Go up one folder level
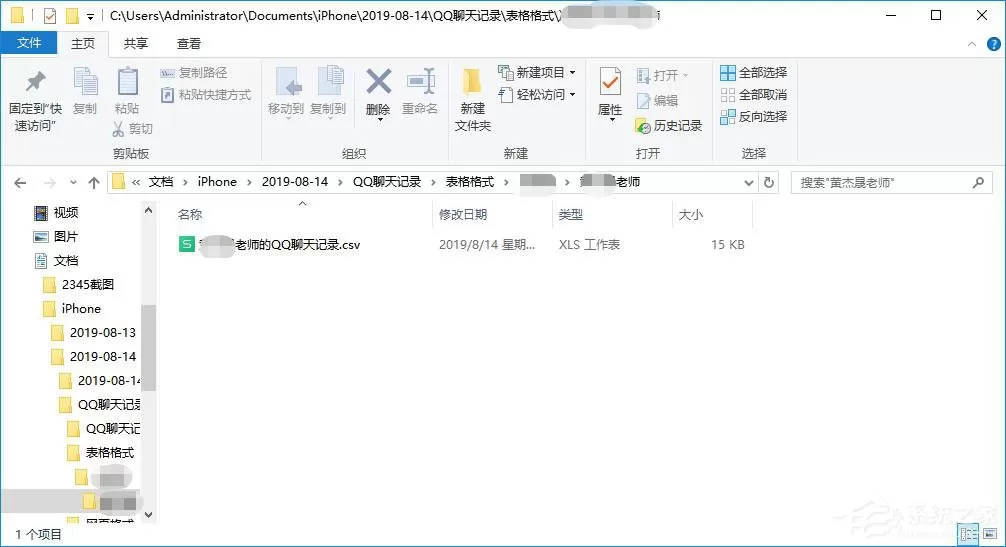1006x547 pixels. click(x=94, y=183)
